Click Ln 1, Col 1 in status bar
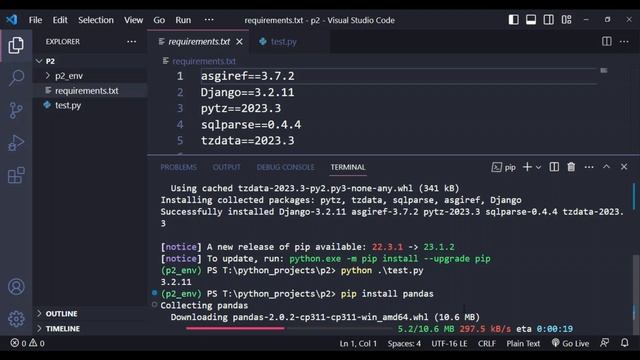 (358, 344)
